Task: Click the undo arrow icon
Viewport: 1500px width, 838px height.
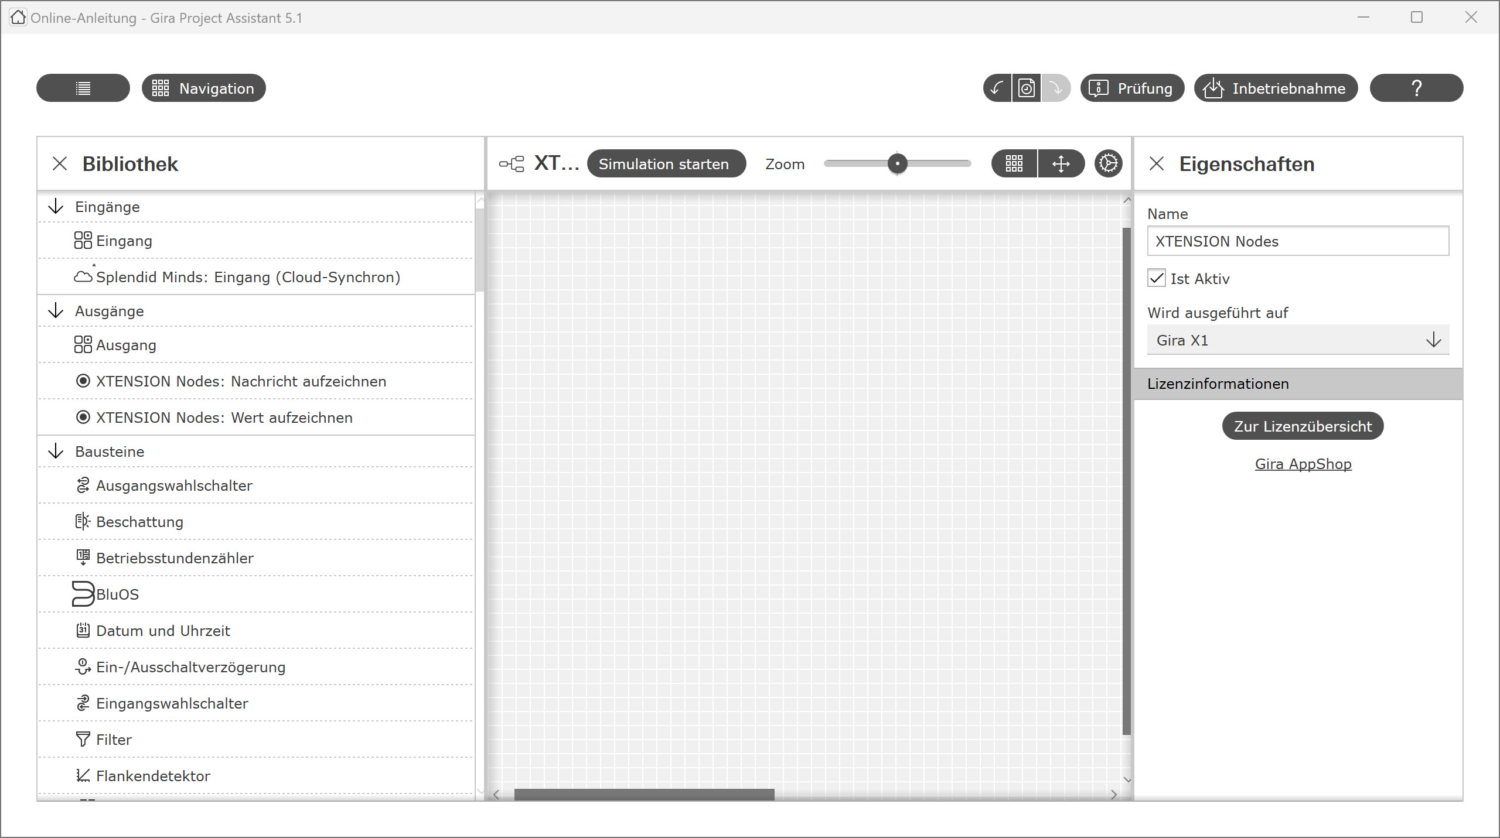Action: tap(996, 87)
